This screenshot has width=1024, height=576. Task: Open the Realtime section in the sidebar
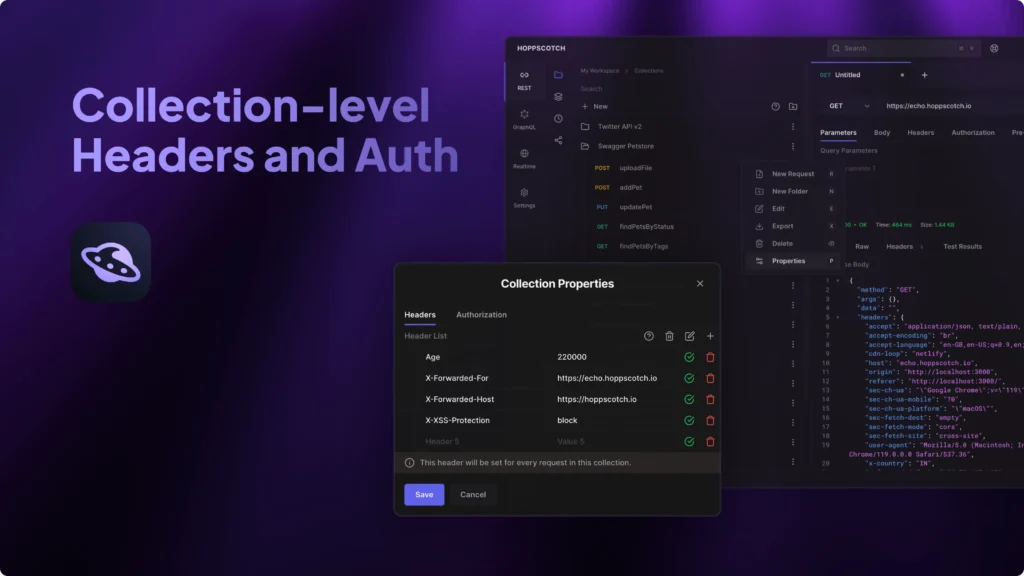524,159
